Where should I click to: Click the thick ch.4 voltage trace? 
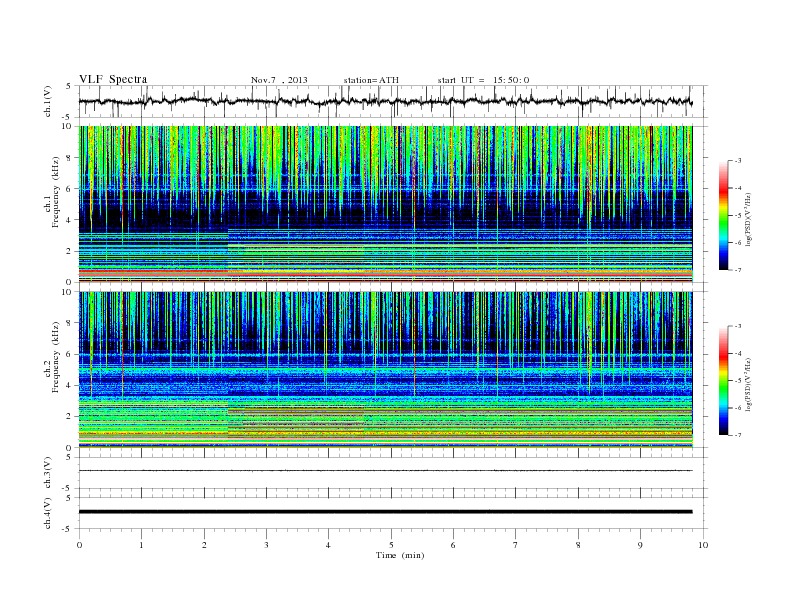pyautogui.click(x=385, y=512)
